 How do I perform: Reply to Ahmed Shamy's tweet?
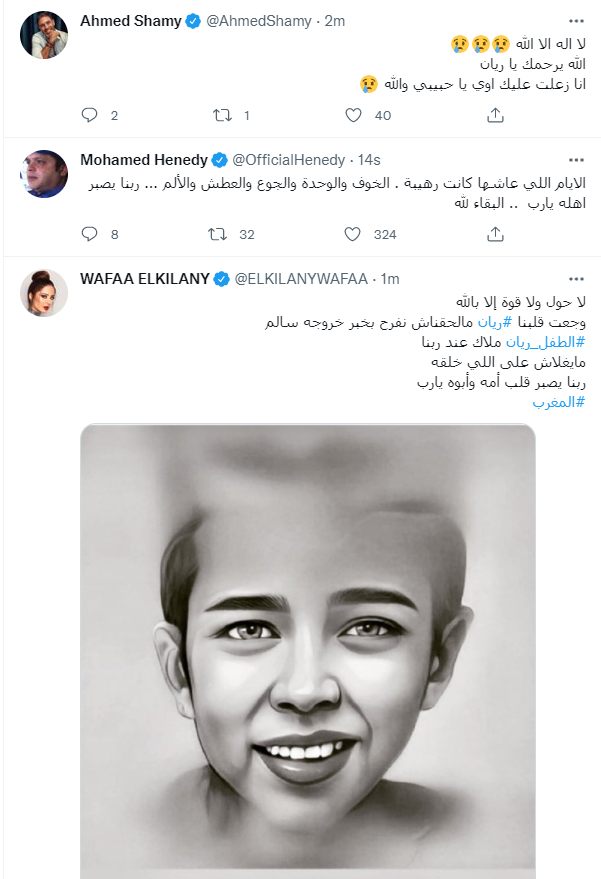(x=90, y=115)
